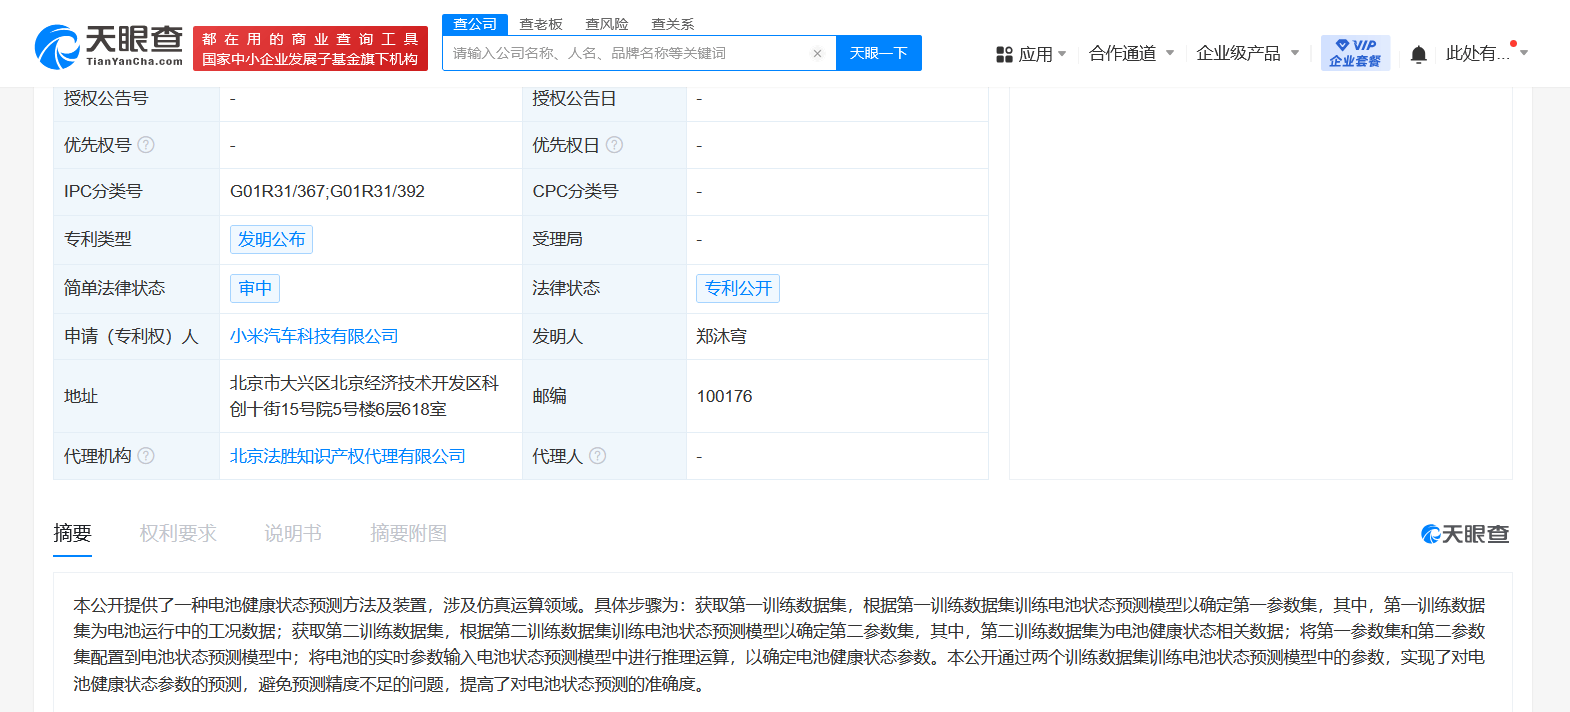Open the Tianyancha logo homepage

(108, 47)
